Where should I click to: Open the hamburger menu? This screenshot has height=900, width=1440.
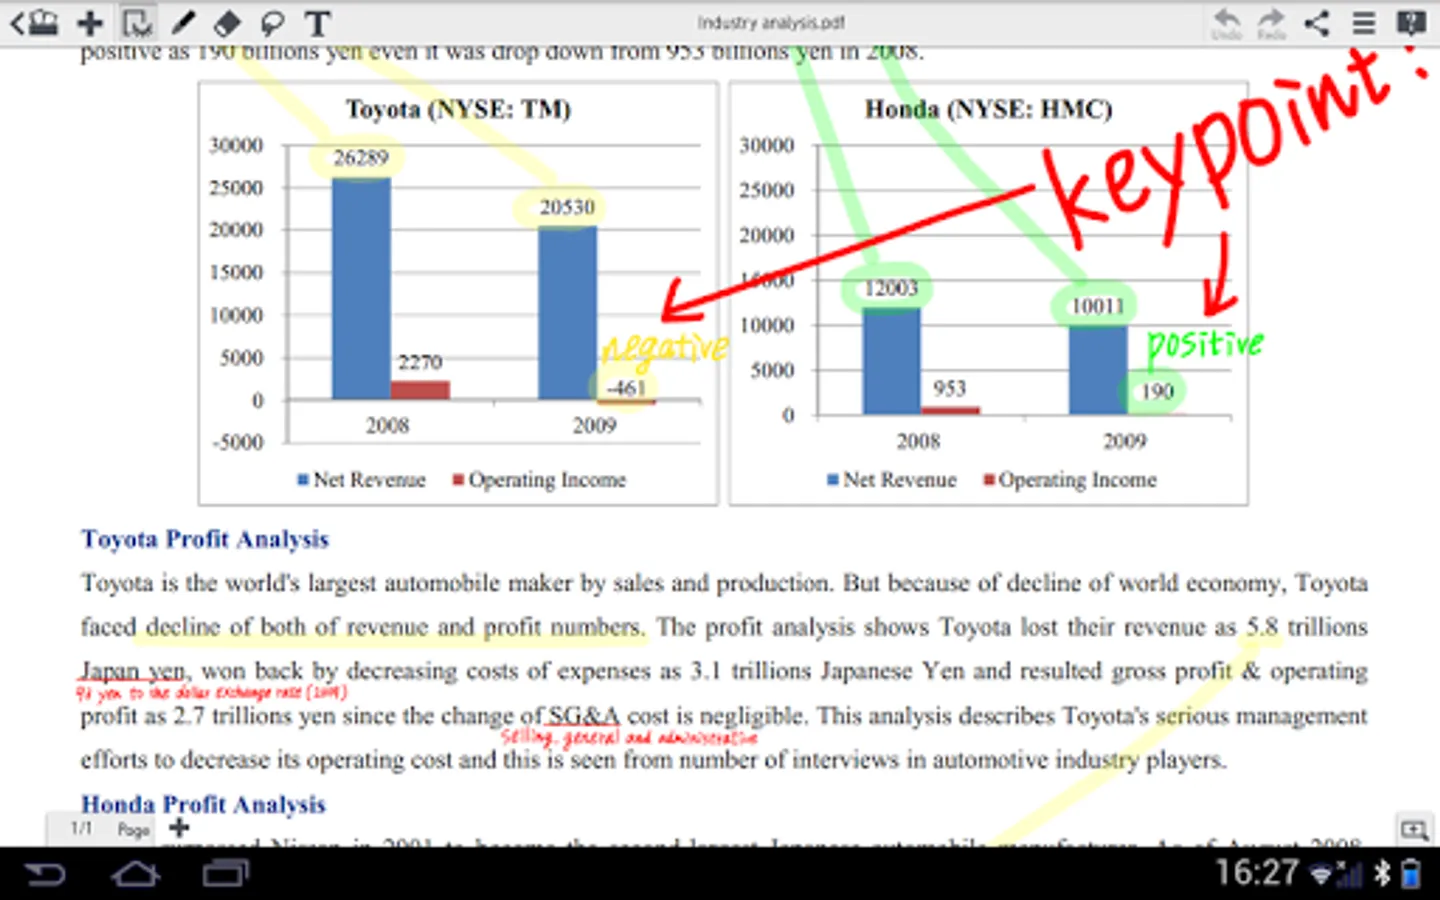(x=1363, y=22)
